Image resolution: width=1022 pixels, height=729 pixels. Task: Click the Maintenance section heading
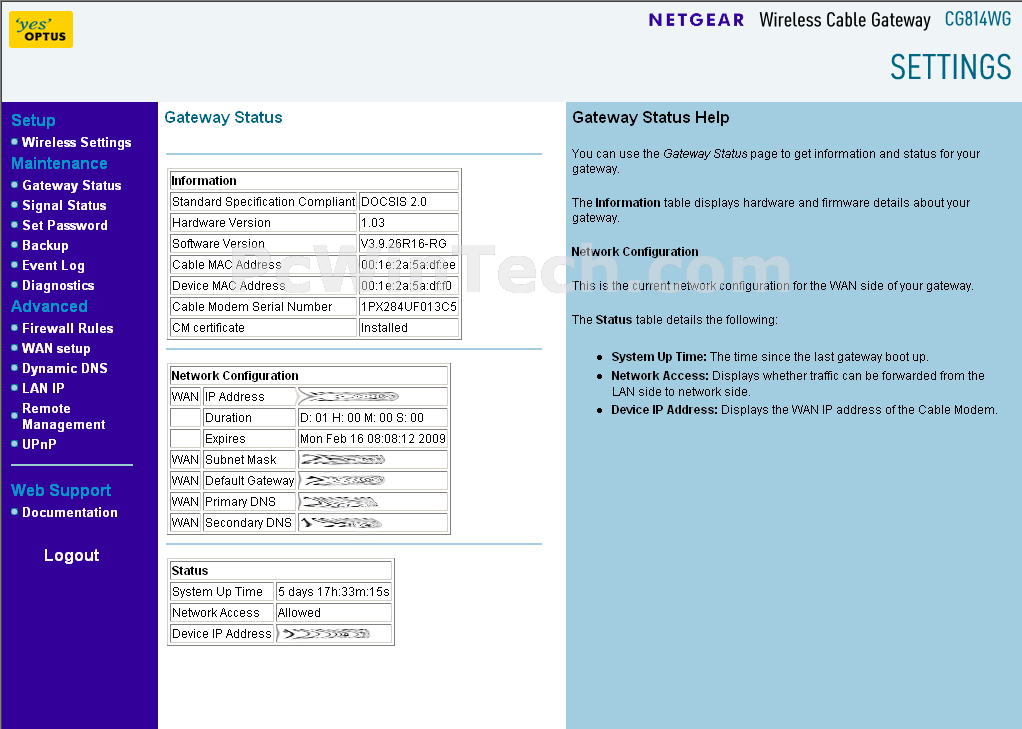59,163
